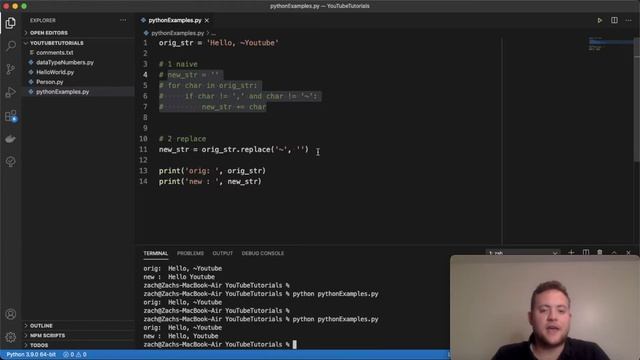Open the Manage gear icon
This screenshot has width=640, height=360.
pyautogui.click(x=11, y=337)
